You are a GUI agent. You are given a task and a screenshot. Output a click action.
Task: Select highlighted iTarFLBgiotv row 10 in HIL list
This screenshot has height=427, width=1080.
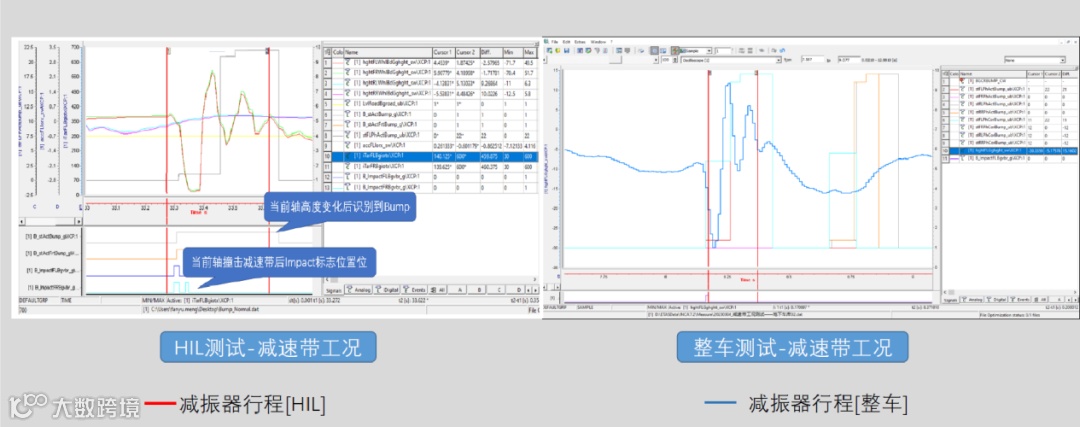click(x=430, y=156)
